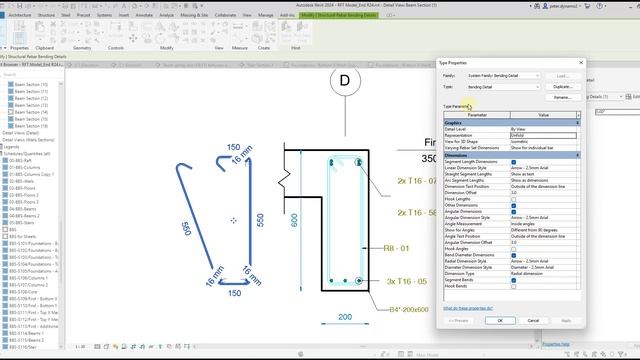This screenshot has width=640, height=360.
Task: Open the Type dropdown showing Bending Detail
Action: pos(503,87)
